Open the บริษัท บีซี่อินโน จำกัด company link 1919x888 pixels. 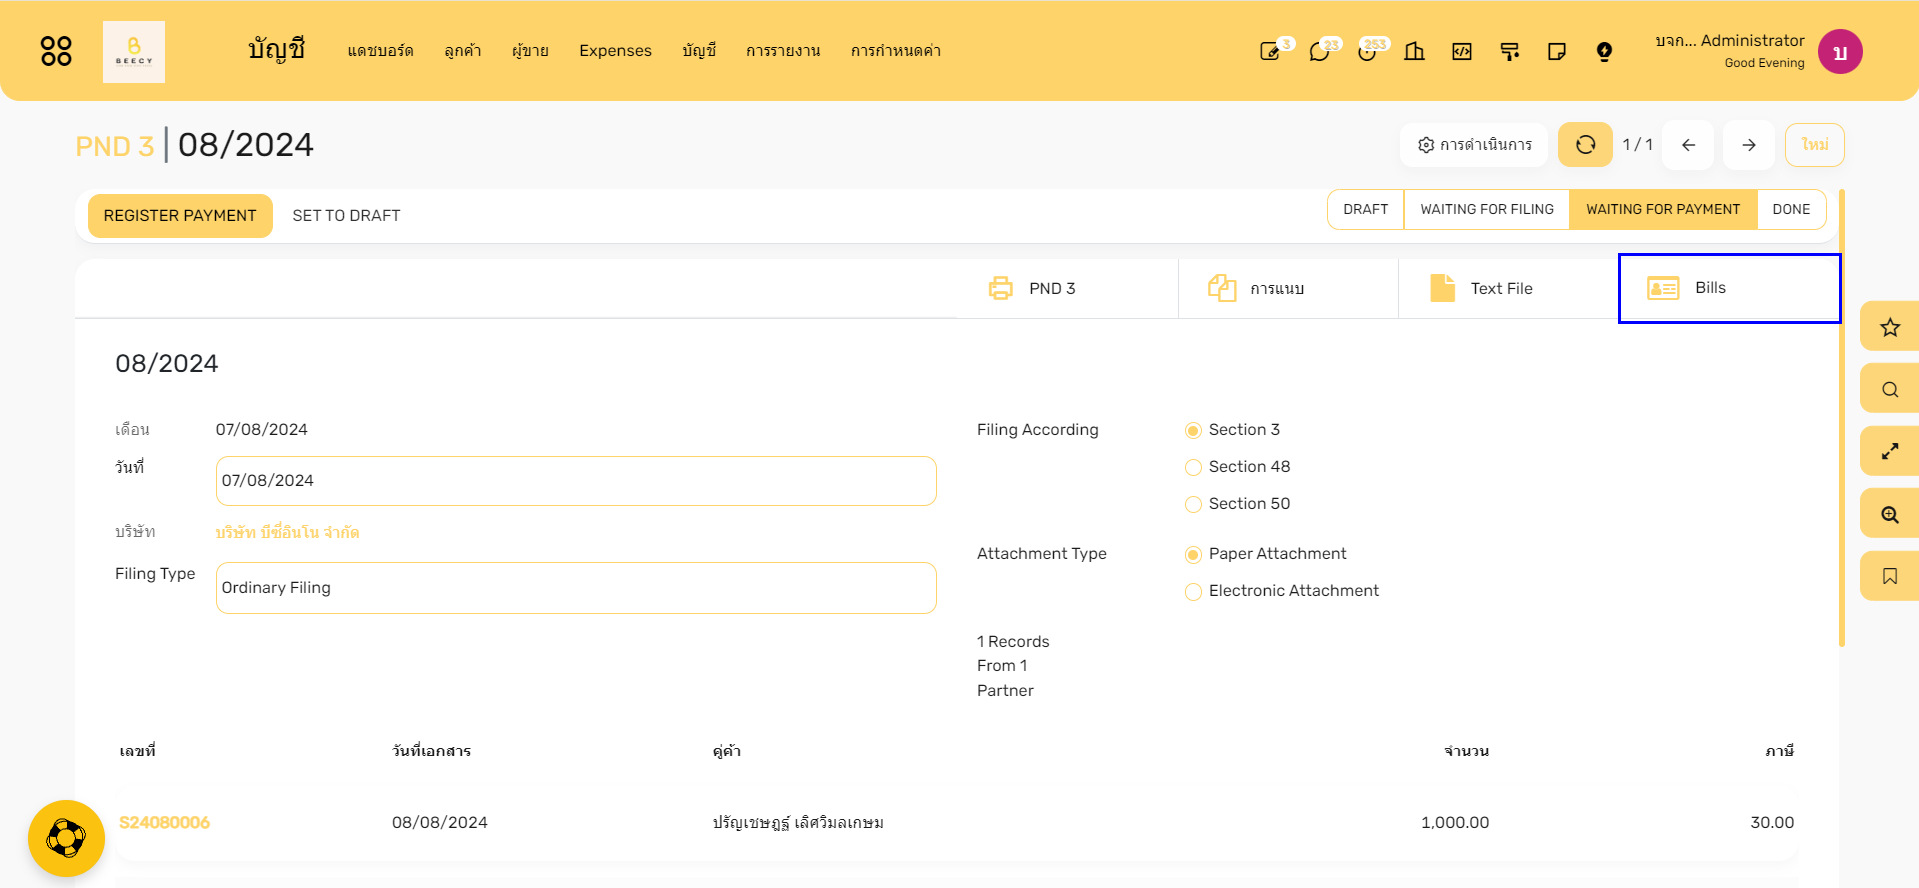[x=288, y=532]
